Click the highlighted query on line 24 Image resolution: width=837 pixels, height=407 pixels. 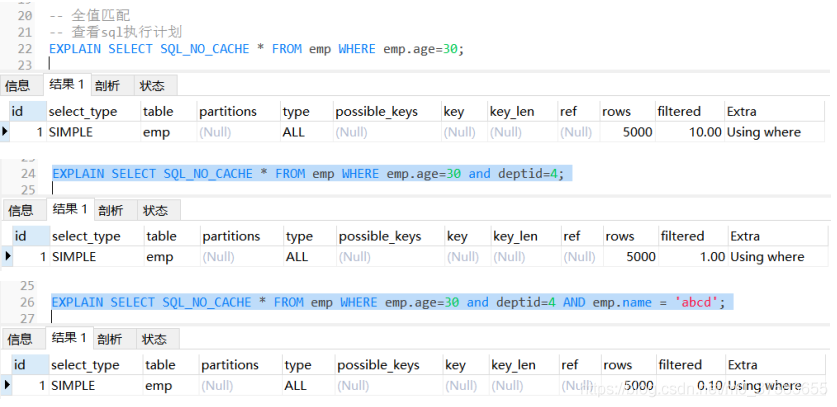[x=308, y=174]
